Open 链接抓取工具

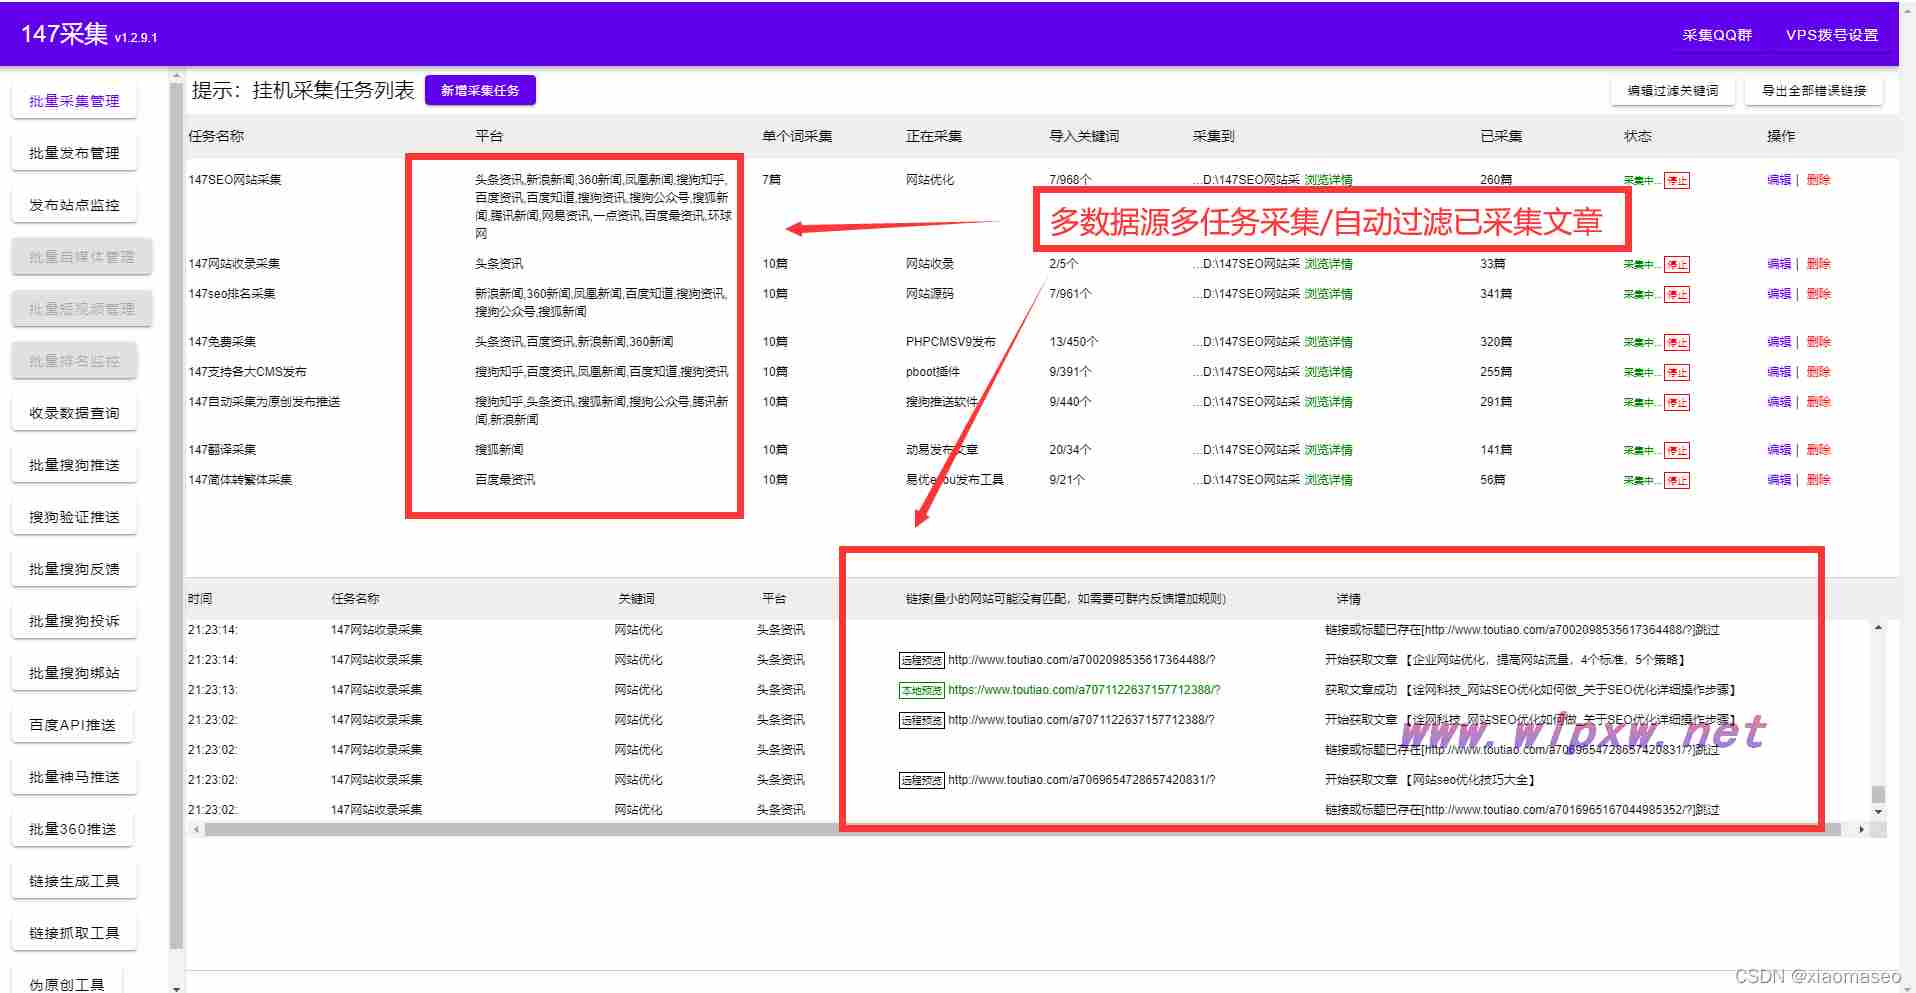point(74,933)
